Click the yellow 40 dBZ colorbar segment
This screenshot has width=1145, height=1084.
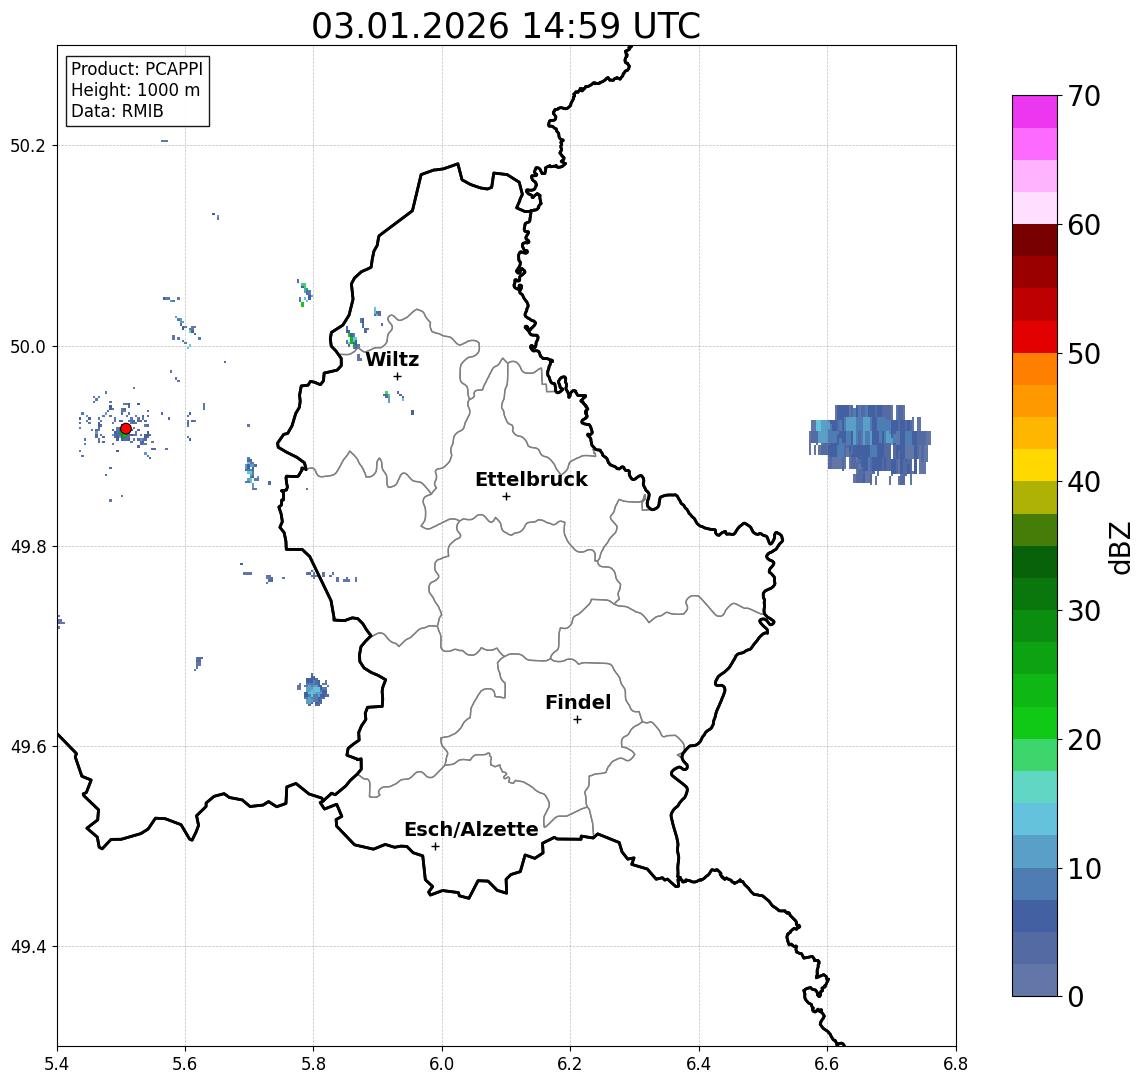[x=1035, y=465]
